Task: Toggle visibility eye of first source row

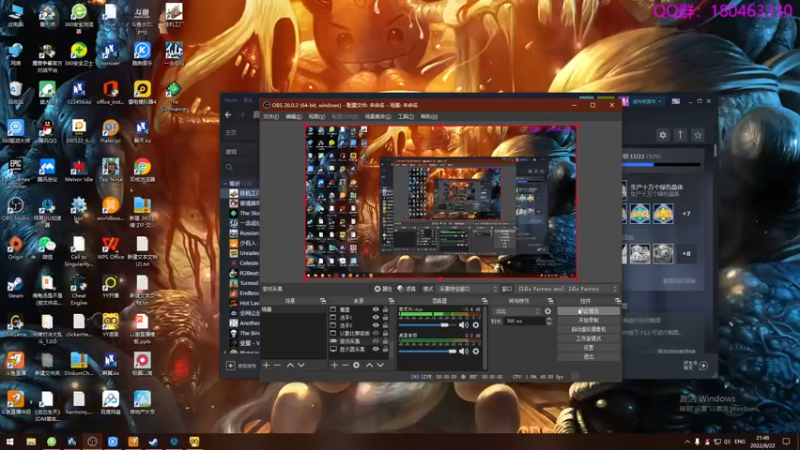Action: [x=376, y=310]
